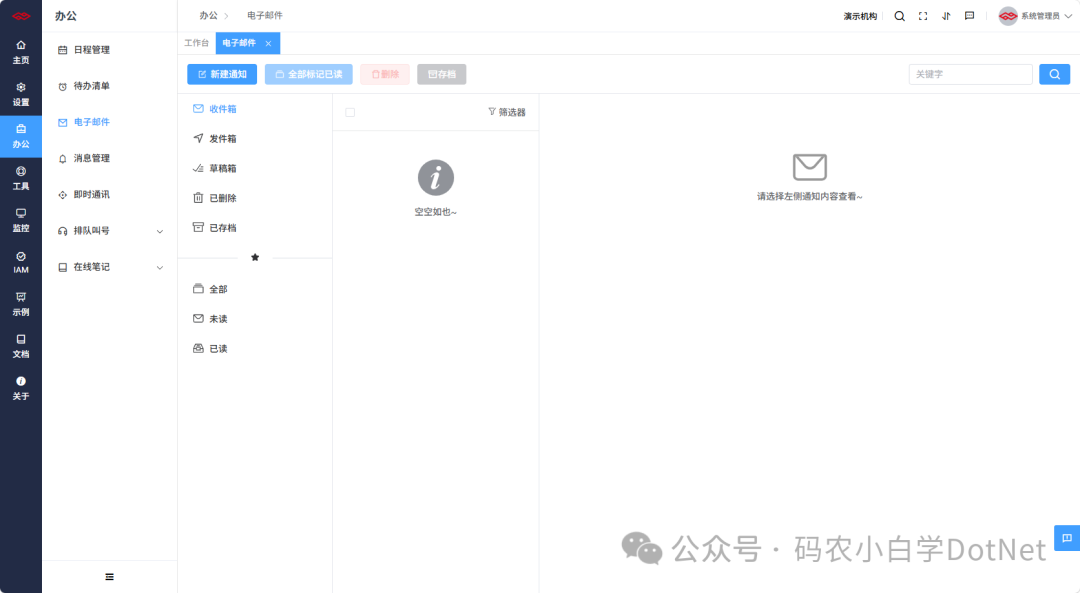Image resolution: width=1080 pixels, height=593 pixels.
Task: Focus the 关键字 keyword search field
Action: [x=970, y=74]
